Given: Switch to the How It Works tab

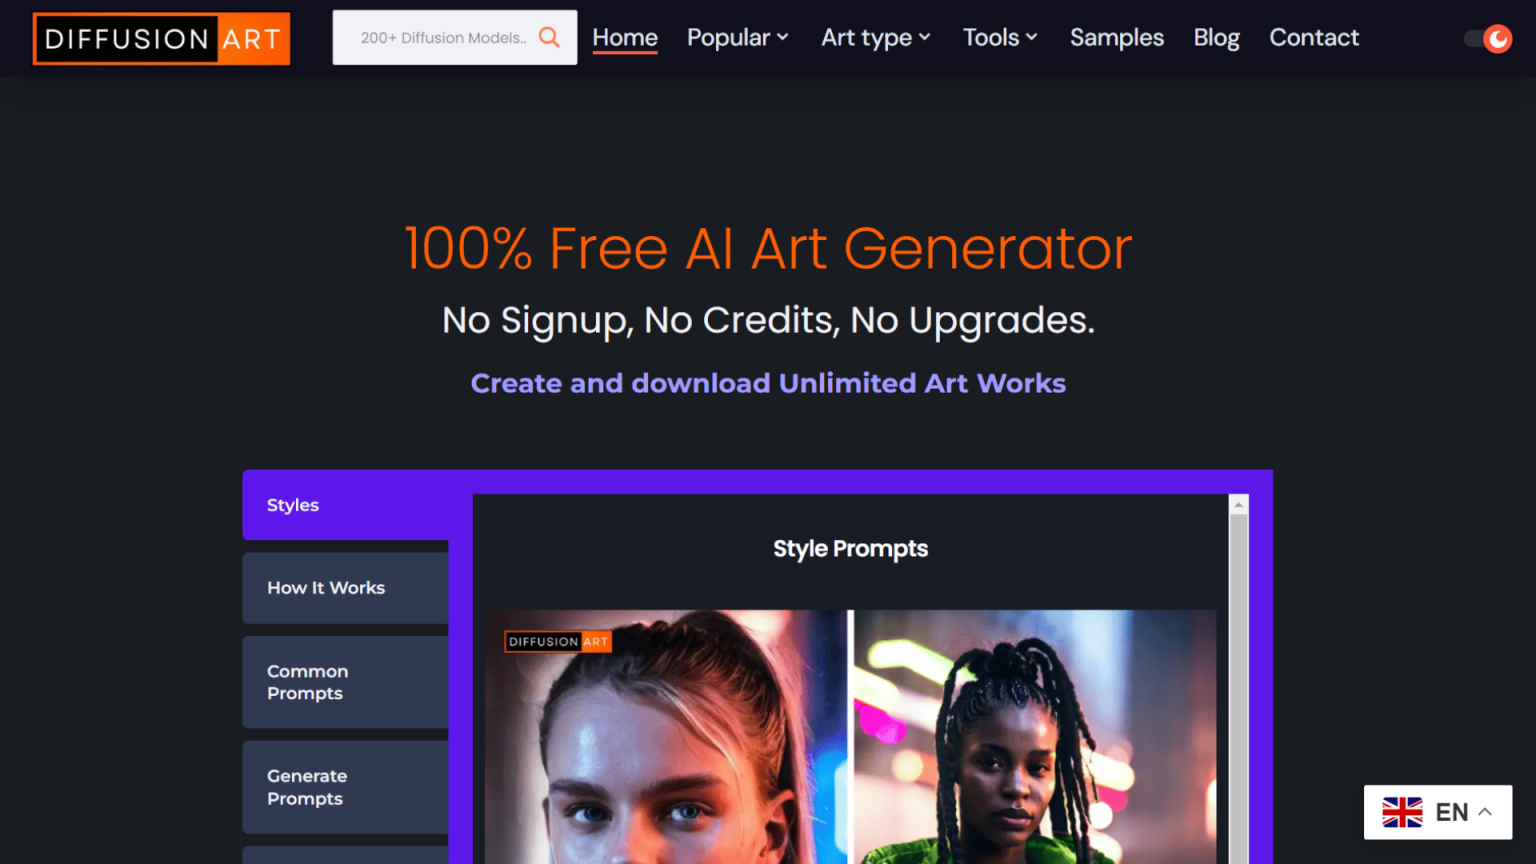Looking at the screenshot, I should click(x=345, y=588).
